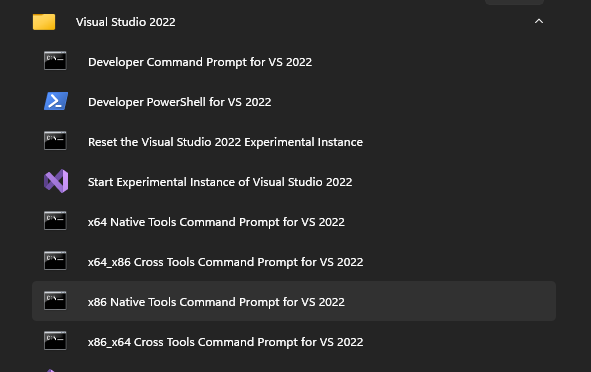
Task: Select highlighted x86 Native Tools Command Prompt
Action: 294,301
